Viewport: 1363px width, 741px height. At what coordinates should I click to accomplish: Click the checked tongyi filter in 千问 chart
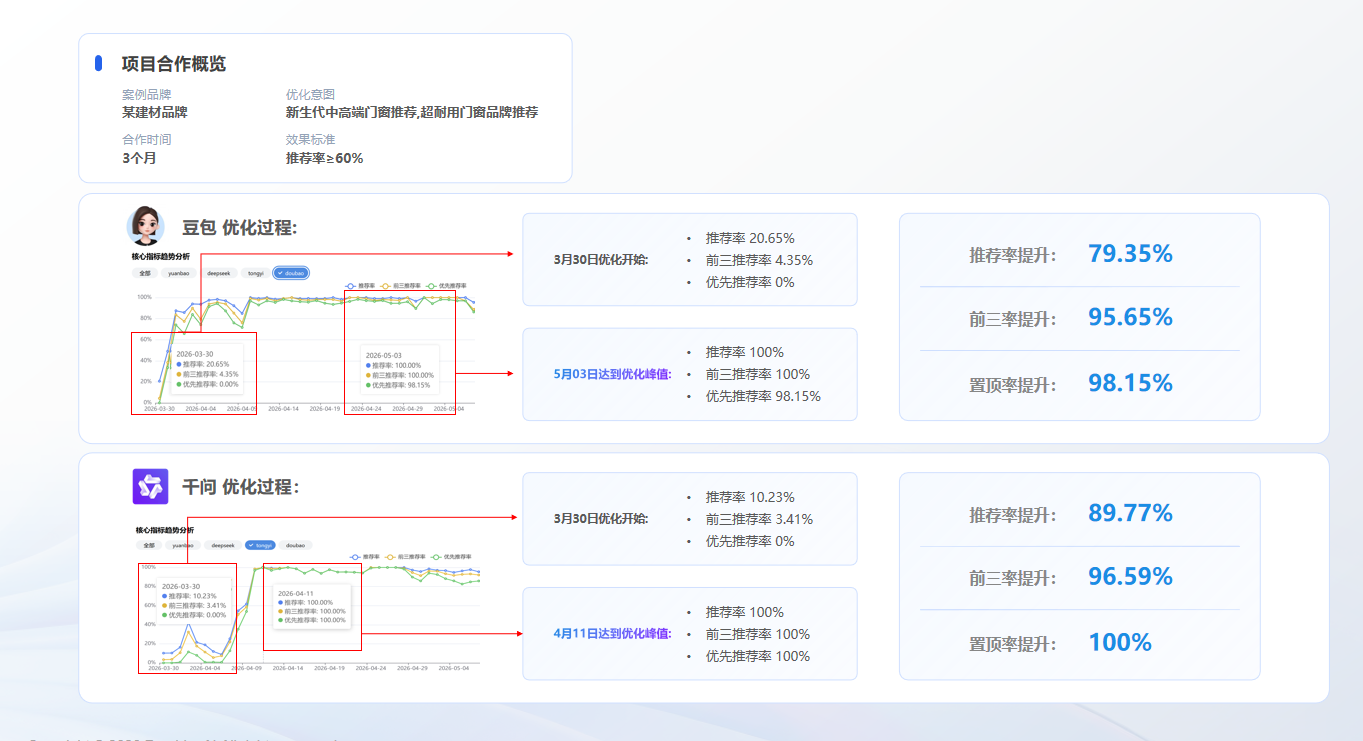click(260, 545)
